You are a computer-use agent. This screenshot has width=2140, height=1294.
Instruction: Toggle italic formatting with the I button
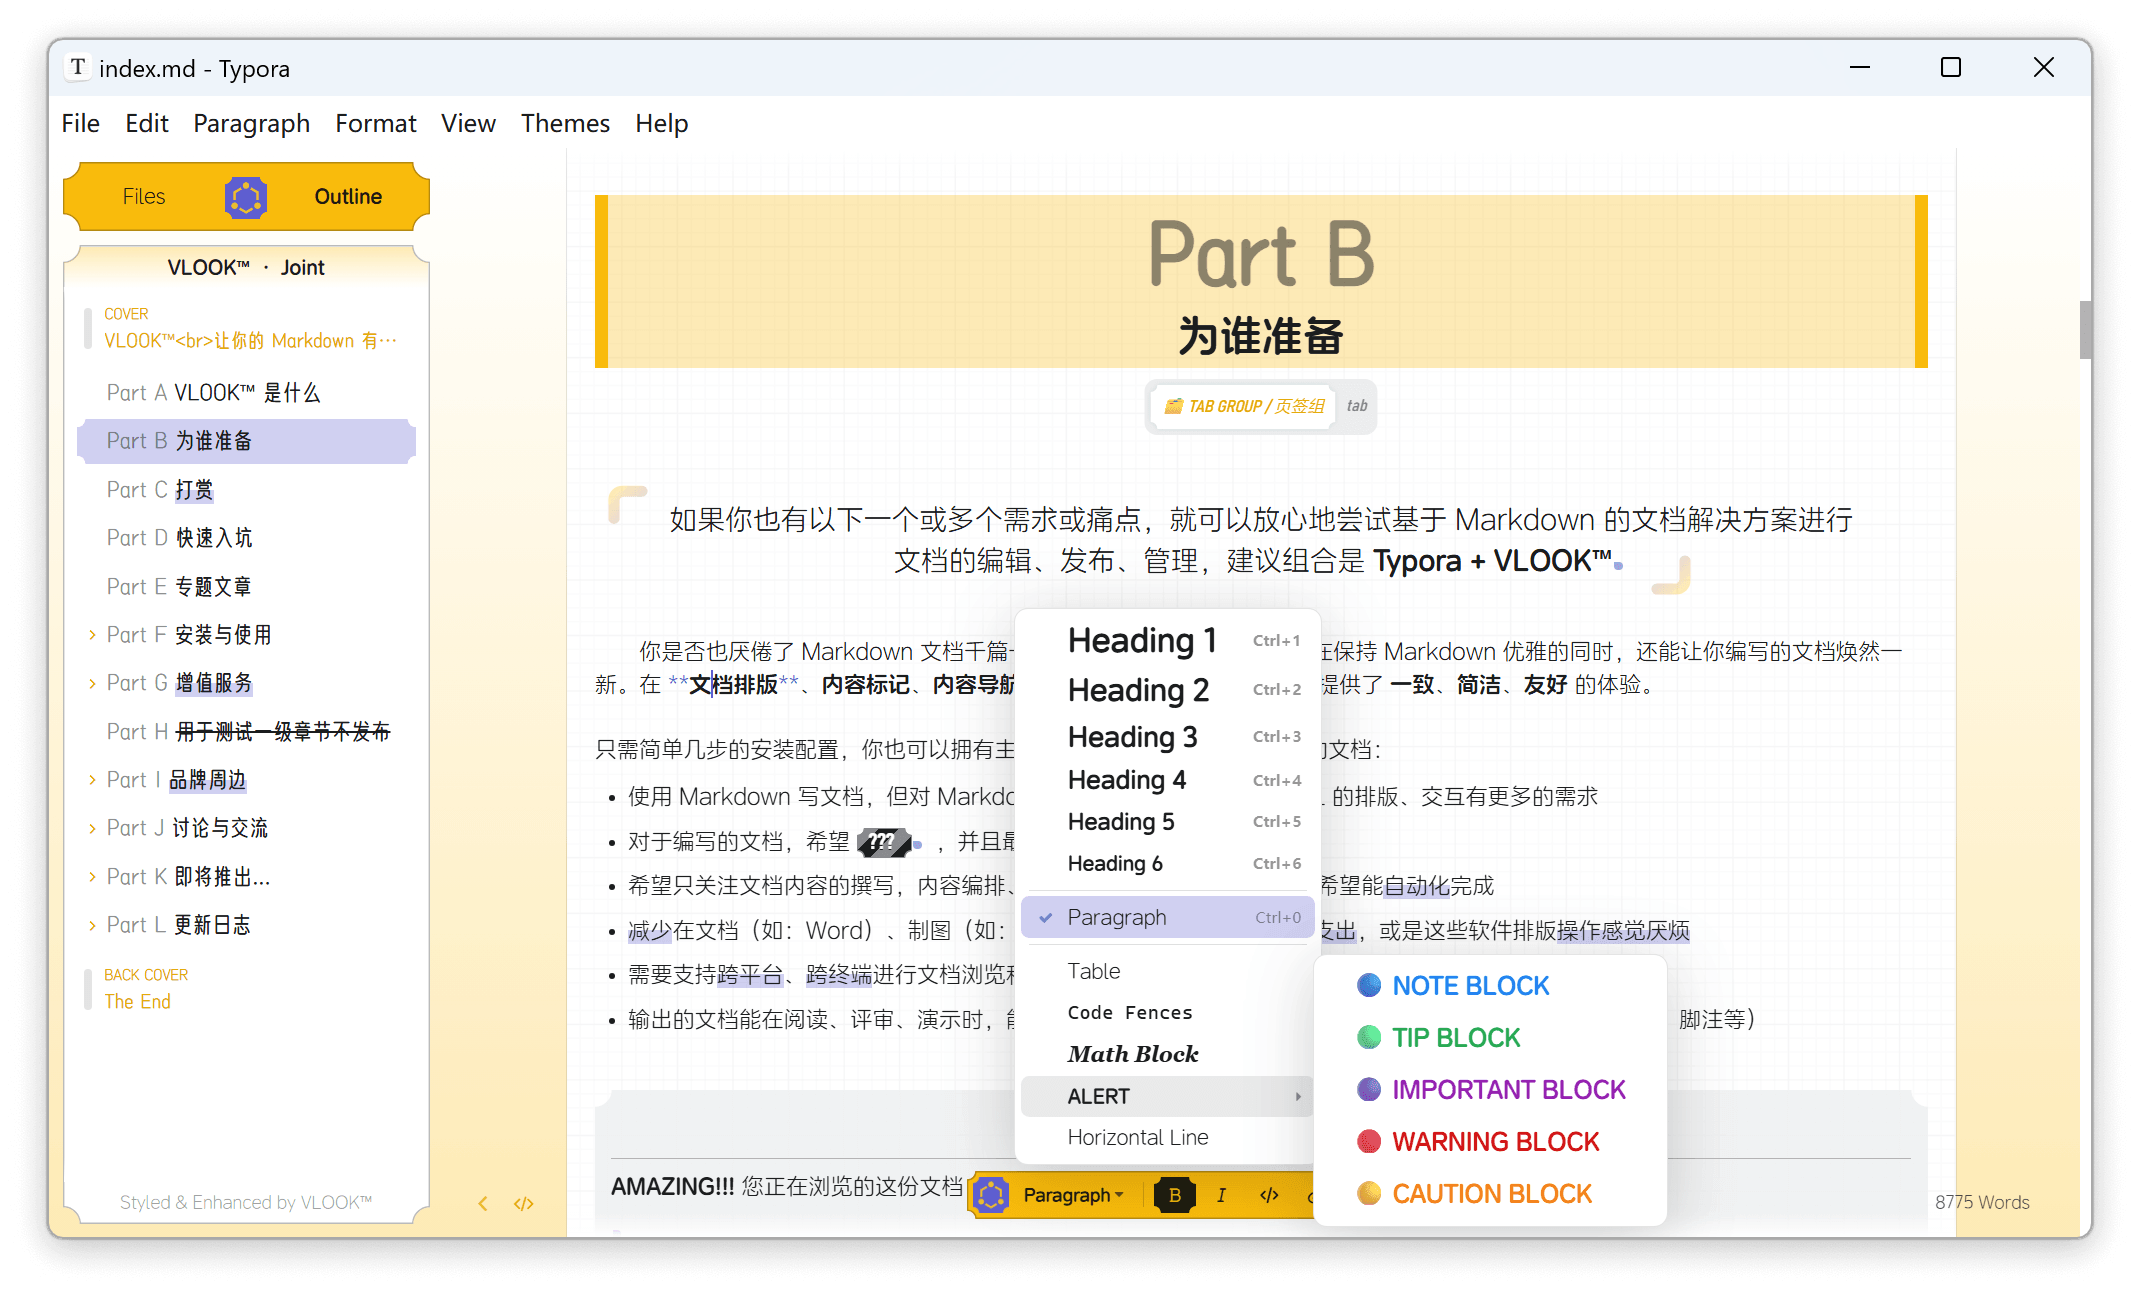(1221, 1195)
